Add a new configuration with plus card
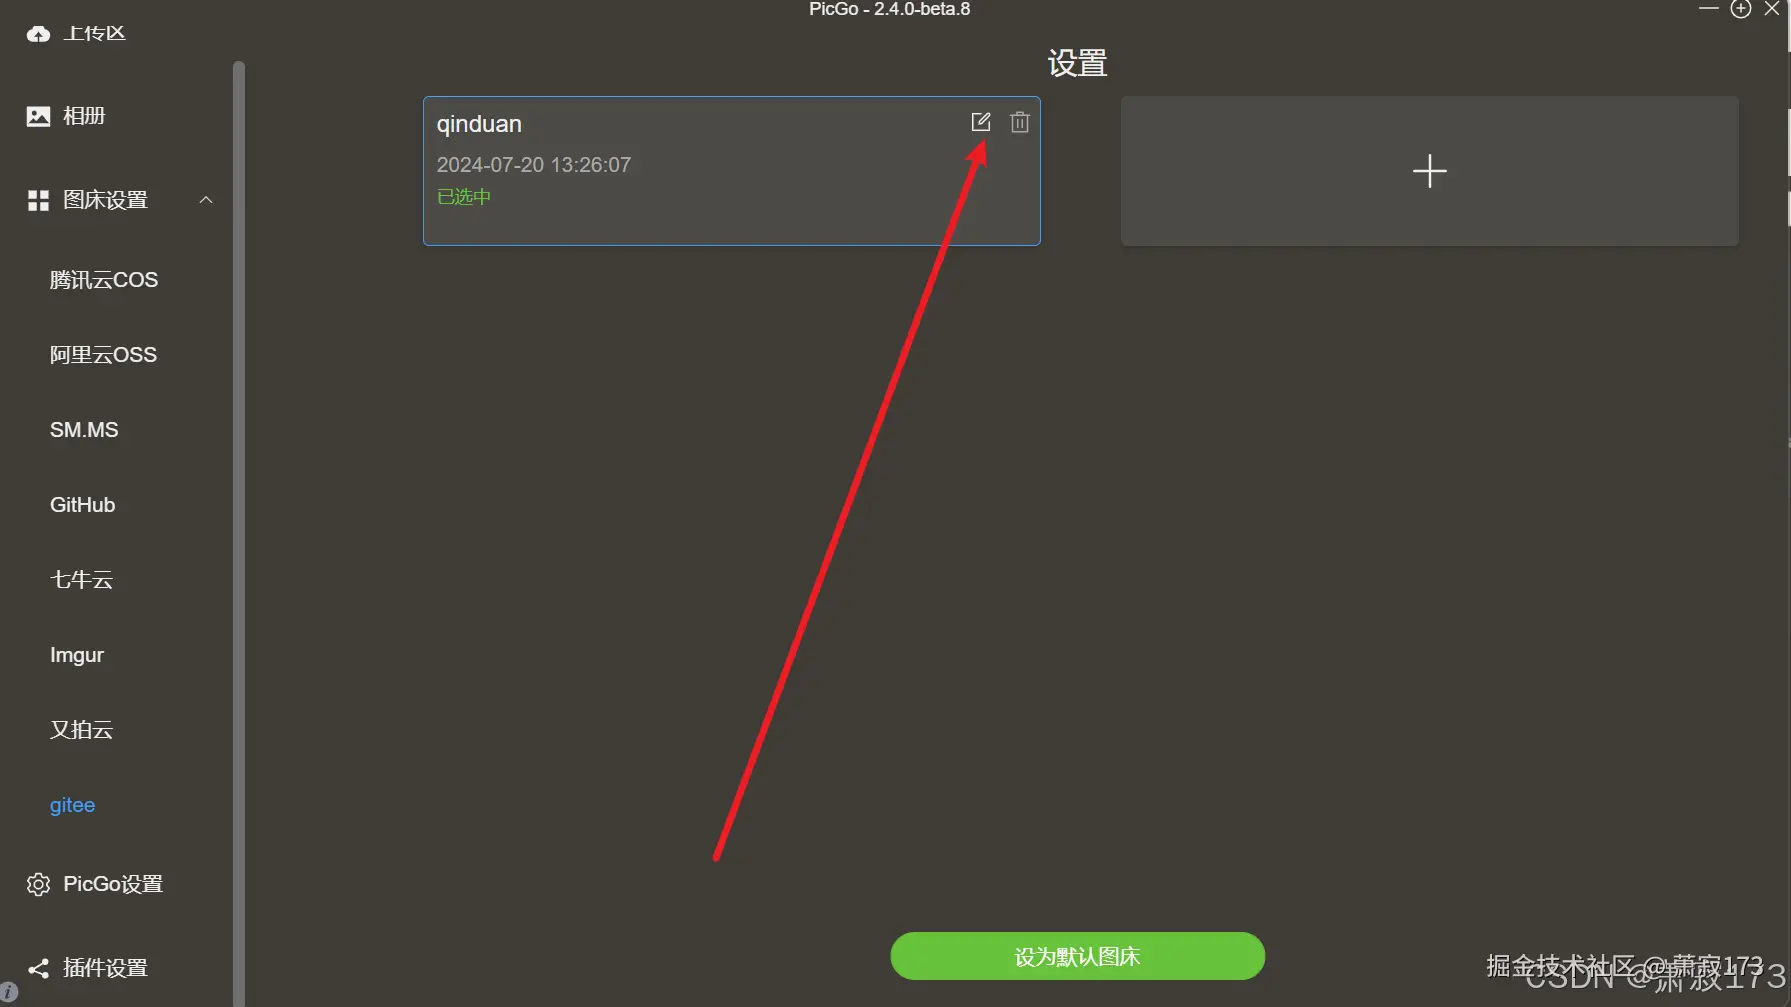This screenshot has width=1791, height=1007. tap(1429, 171)
